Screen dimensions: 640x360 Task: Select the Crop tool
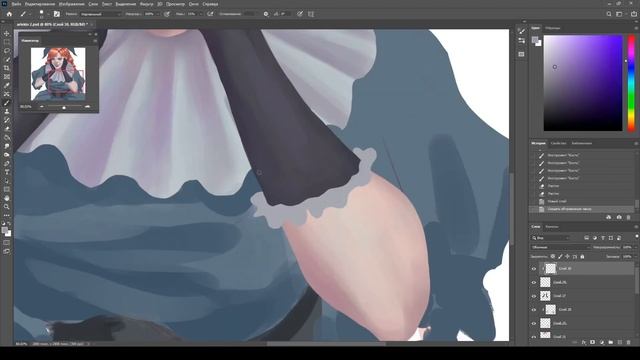pos(7,68)
